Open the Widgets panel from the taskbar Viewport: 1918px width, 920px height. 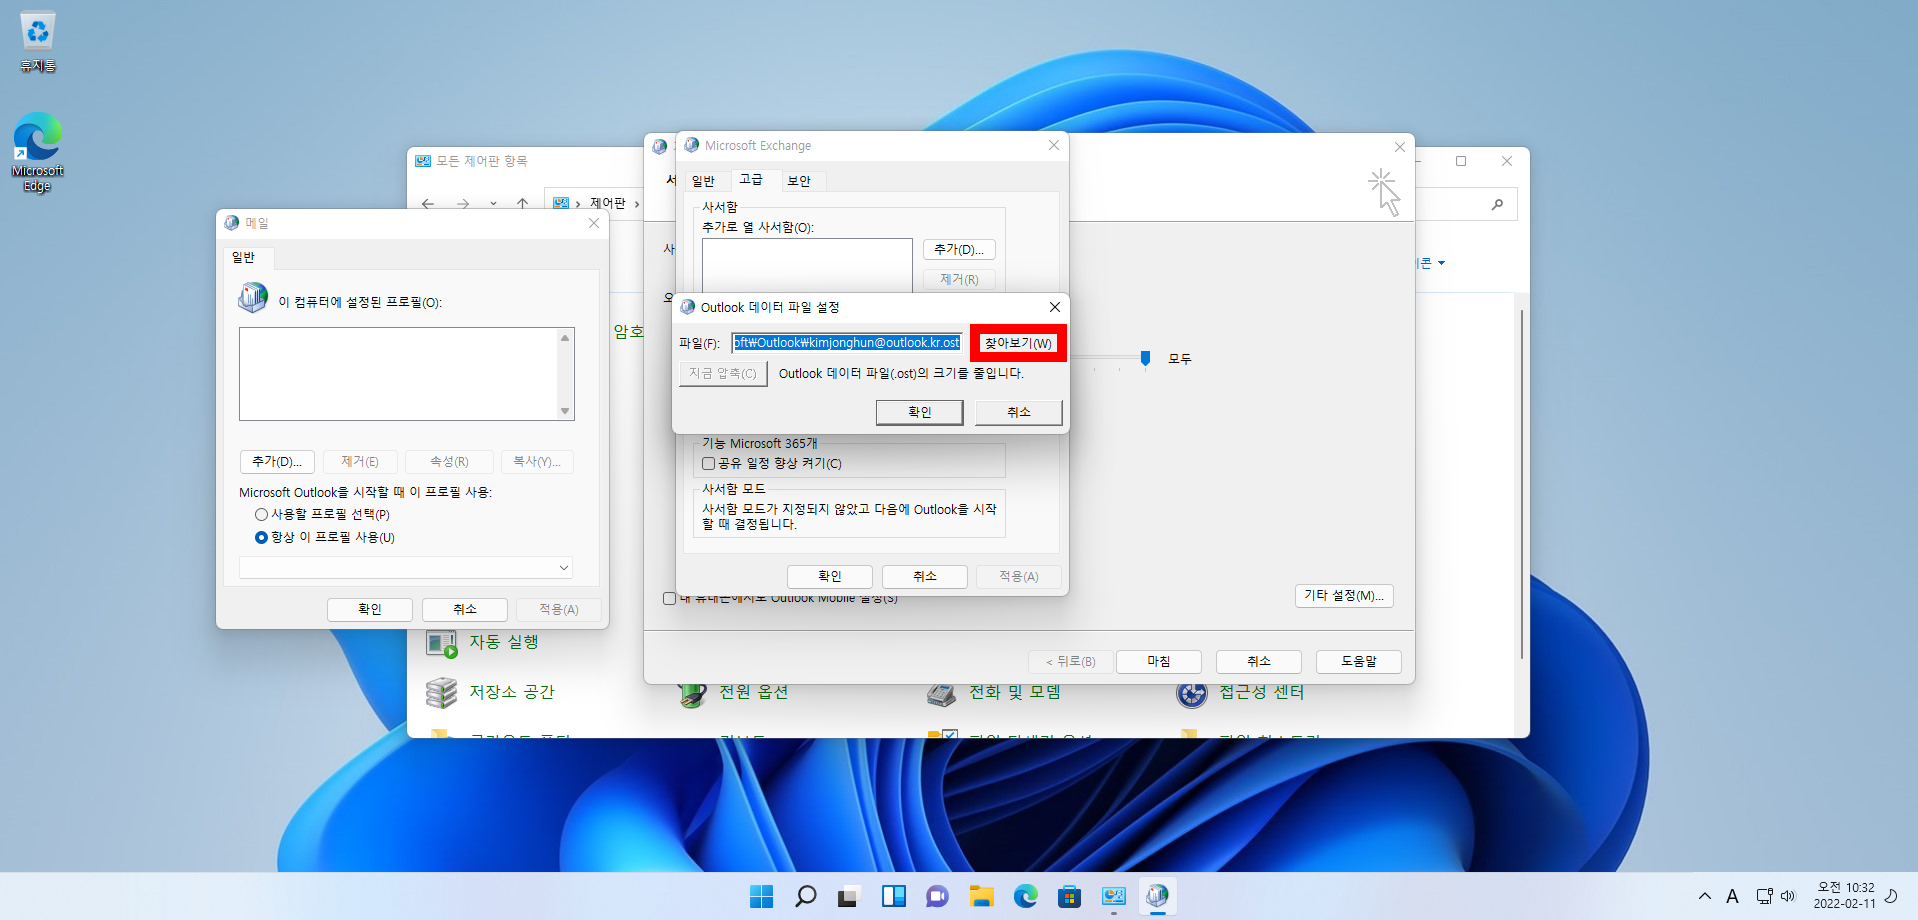pyautogui.click(x=893, y=896)
